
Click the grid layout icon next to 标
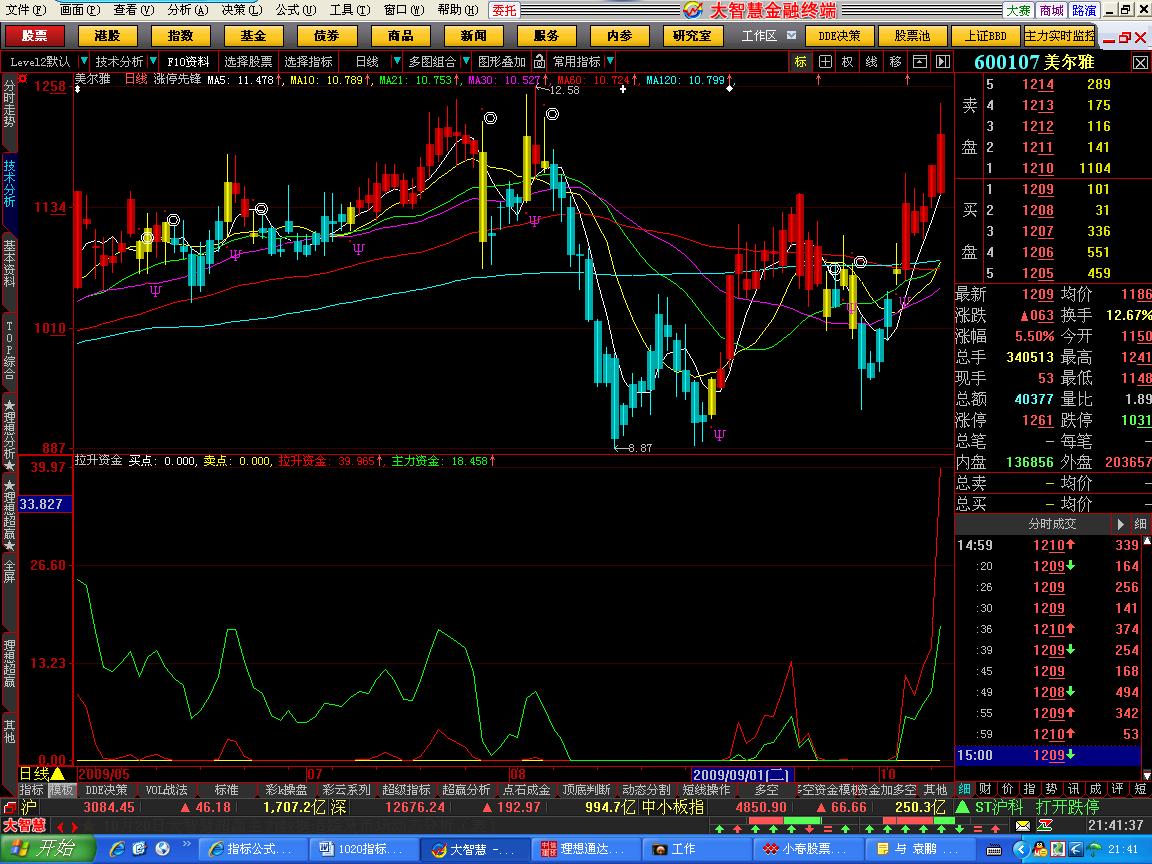(x=825, y=62)
